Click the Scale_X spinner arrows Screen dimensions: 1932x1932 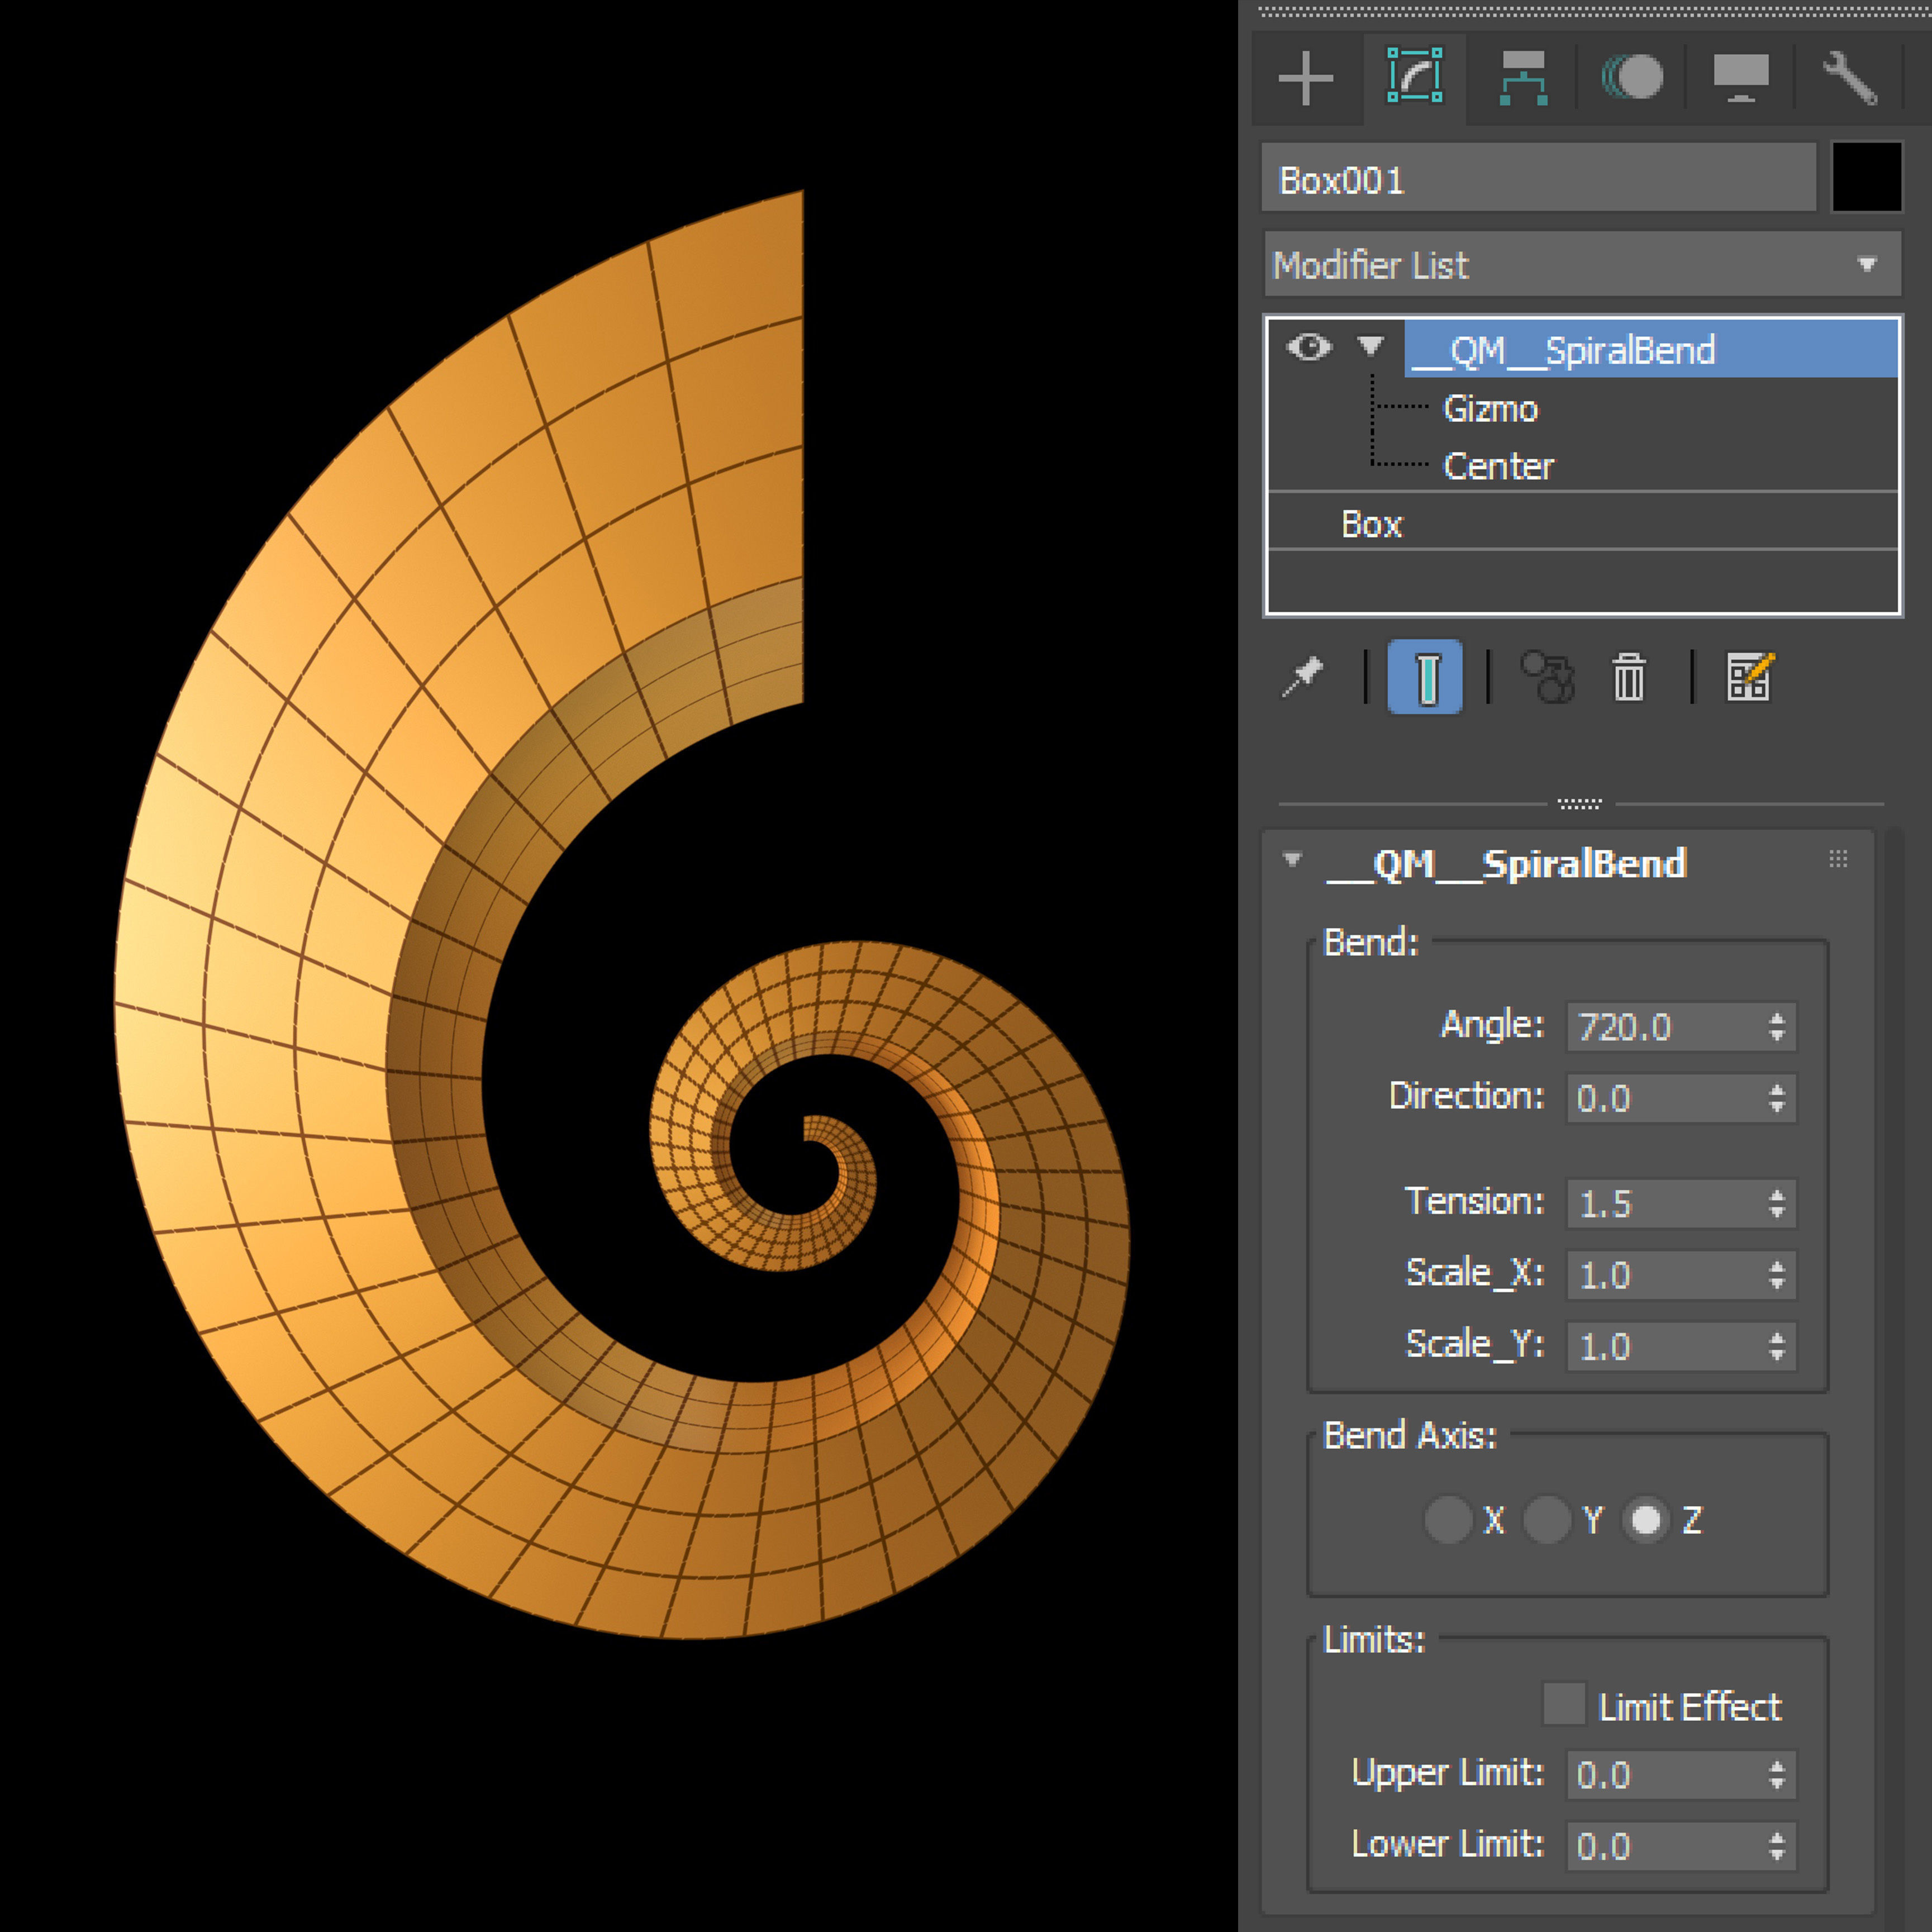click(1777, 1275)
